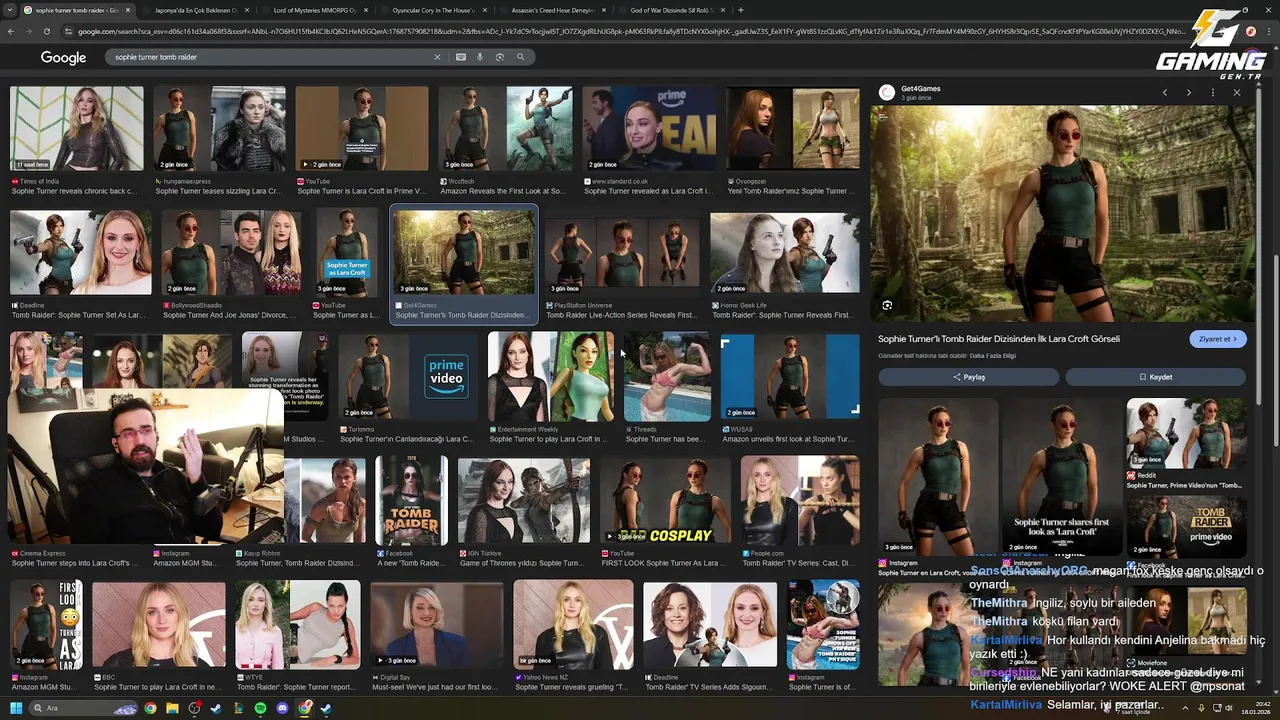
Task: Clear the Google search box text
Action: [436, 57]
